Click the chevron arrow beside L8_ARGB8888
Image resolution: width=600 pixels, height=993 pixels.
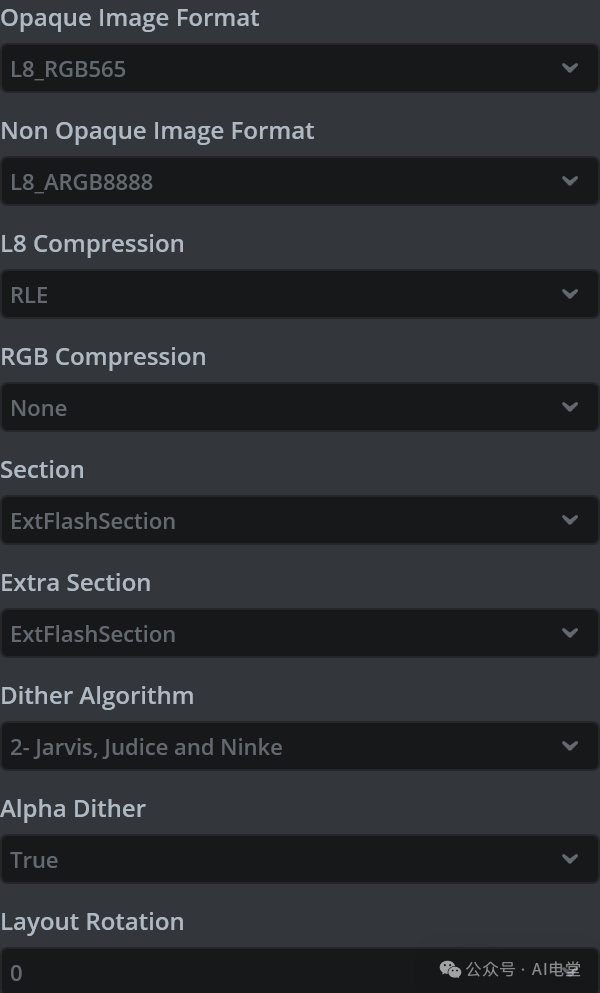click(x=570, y=182)
